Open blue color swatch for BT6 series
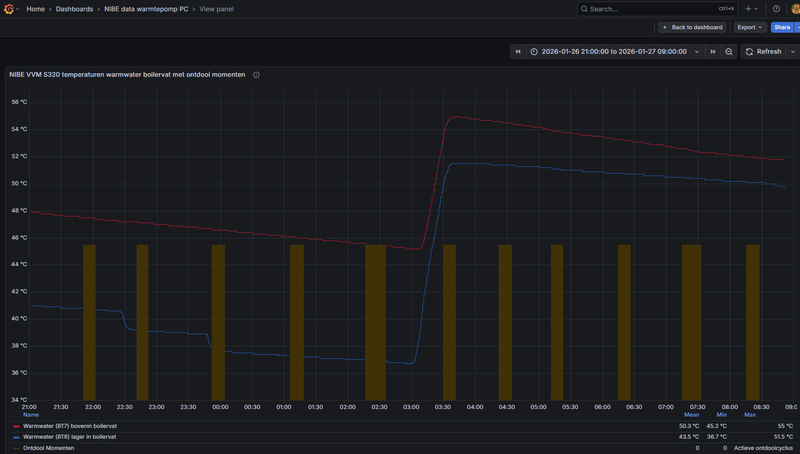Viewport: 800px width, 454px height. 16,437
